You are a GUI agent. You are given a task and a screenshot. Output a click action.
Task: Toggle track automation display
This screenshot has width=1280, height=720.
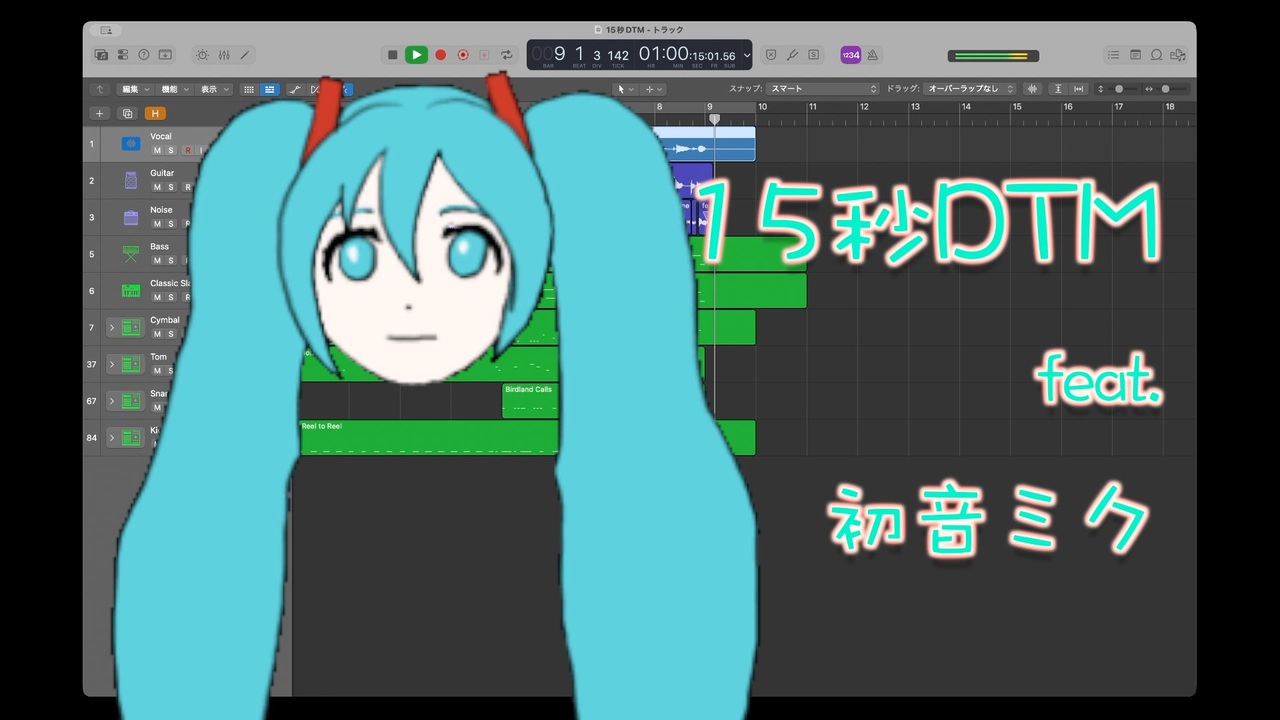point(295,89)
